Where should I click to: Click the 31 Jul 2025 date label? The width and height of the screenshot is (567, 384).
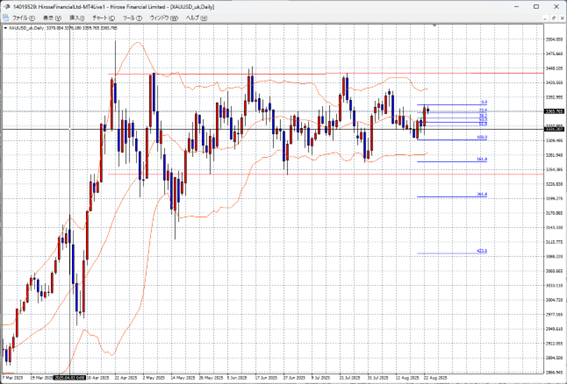pos(378,377)
